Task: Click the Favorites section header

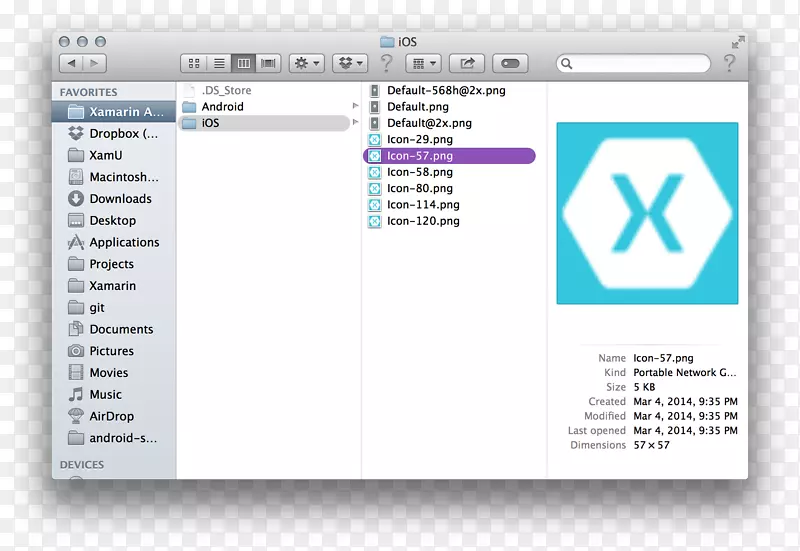Action: coord(88,92)
